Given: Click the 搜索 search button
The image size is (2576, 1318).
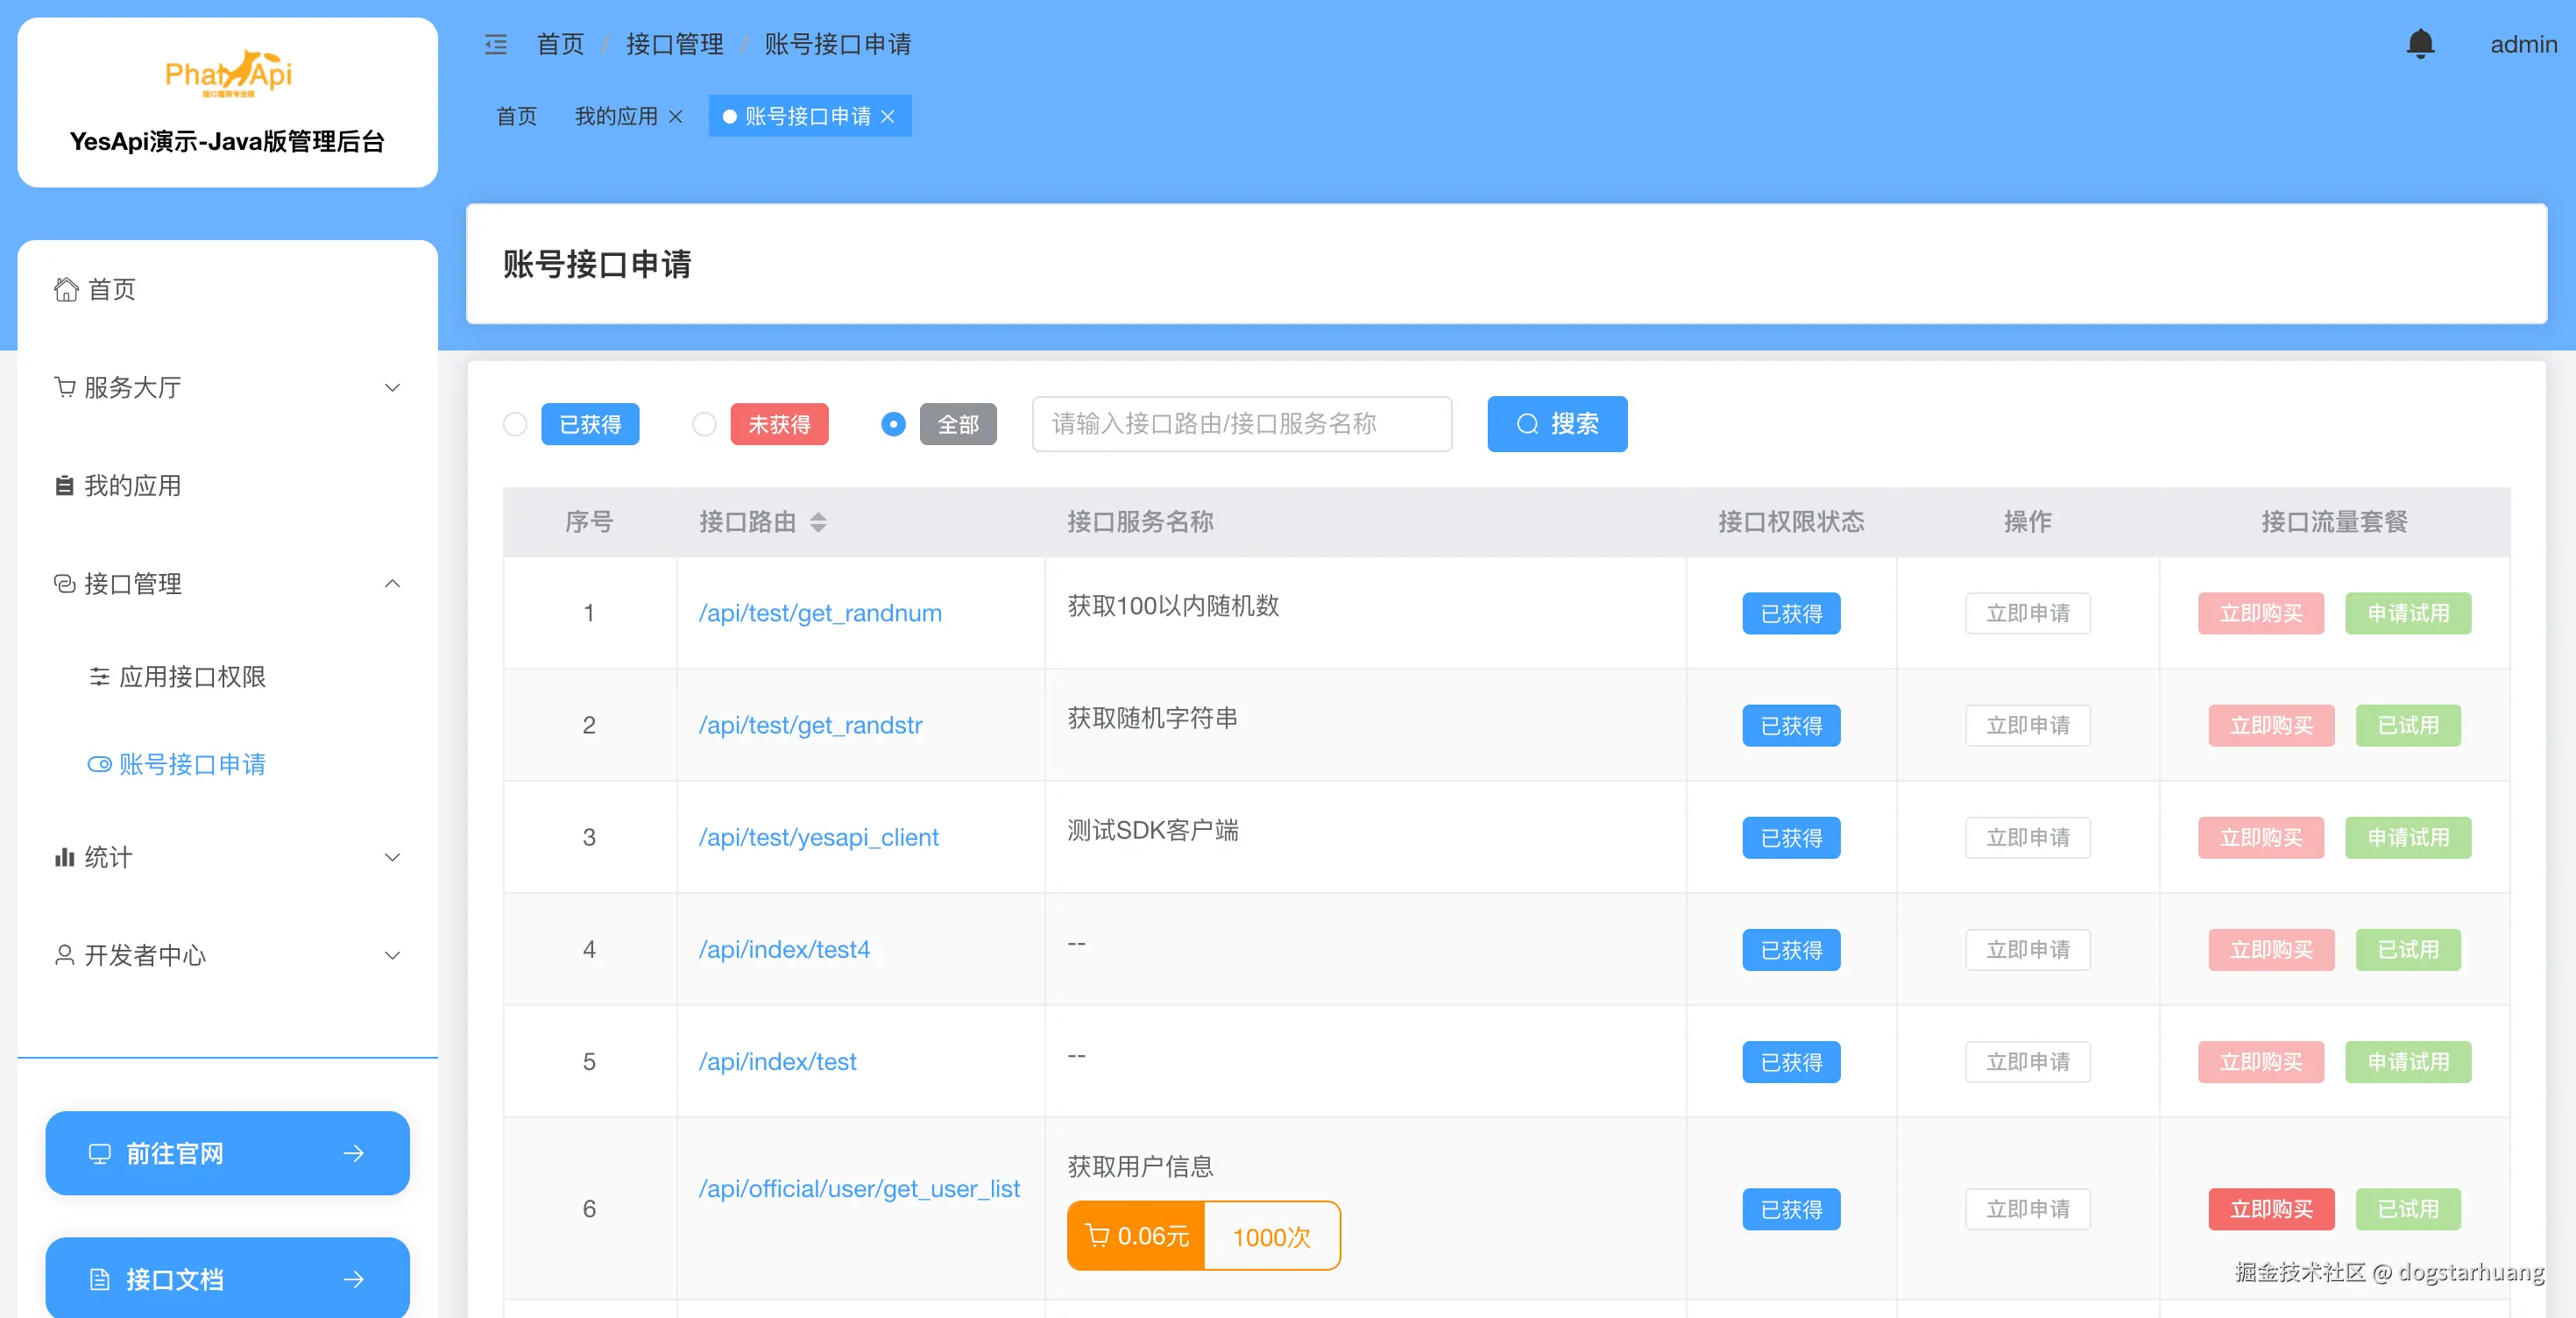Looking at the screenshot, I should (1556, 424).
